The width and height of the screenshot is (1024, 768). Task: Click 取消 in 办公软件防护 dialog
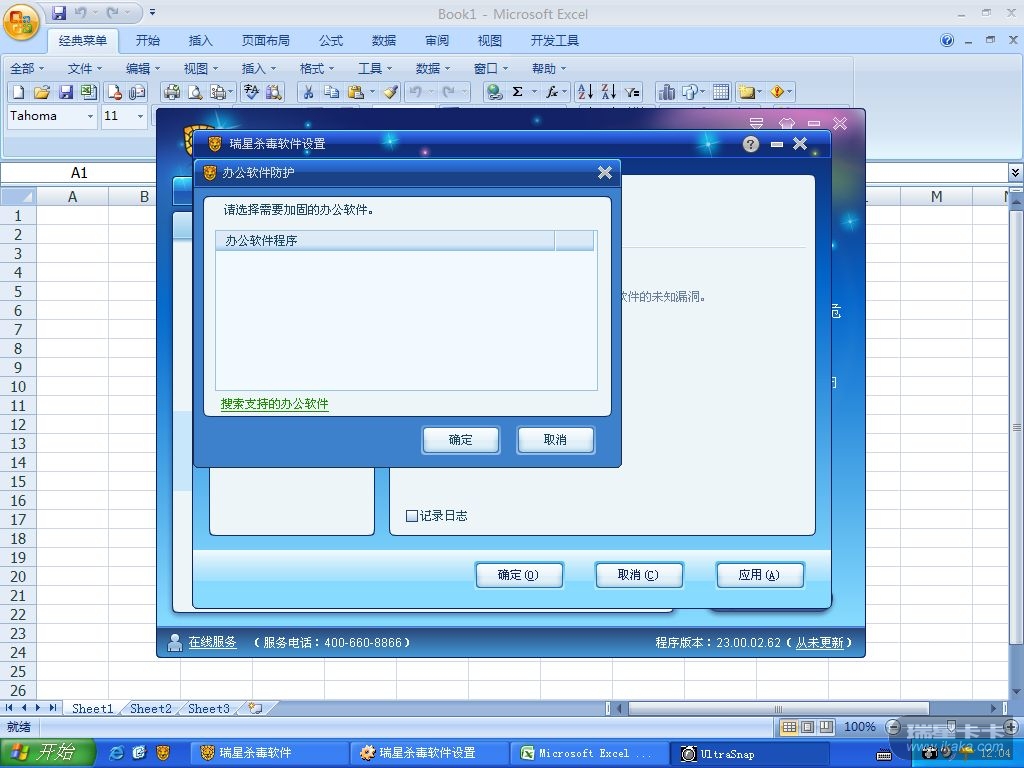[555, 440]
